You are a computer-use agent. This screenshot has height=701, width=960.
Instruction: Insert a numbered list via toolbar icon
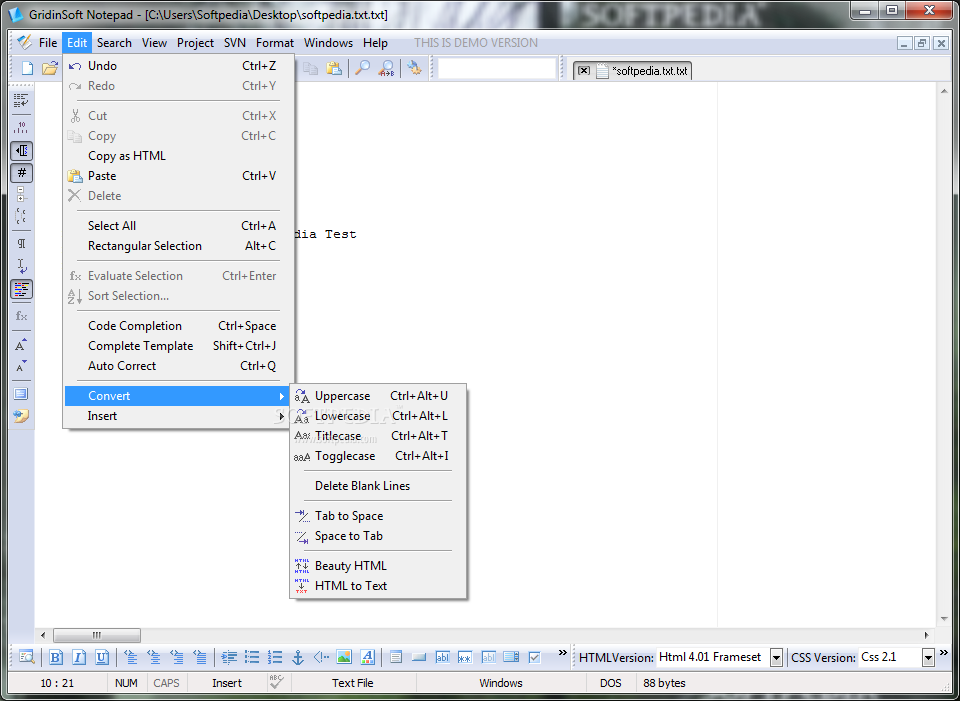pyautogui.click(x=275, y=658)
